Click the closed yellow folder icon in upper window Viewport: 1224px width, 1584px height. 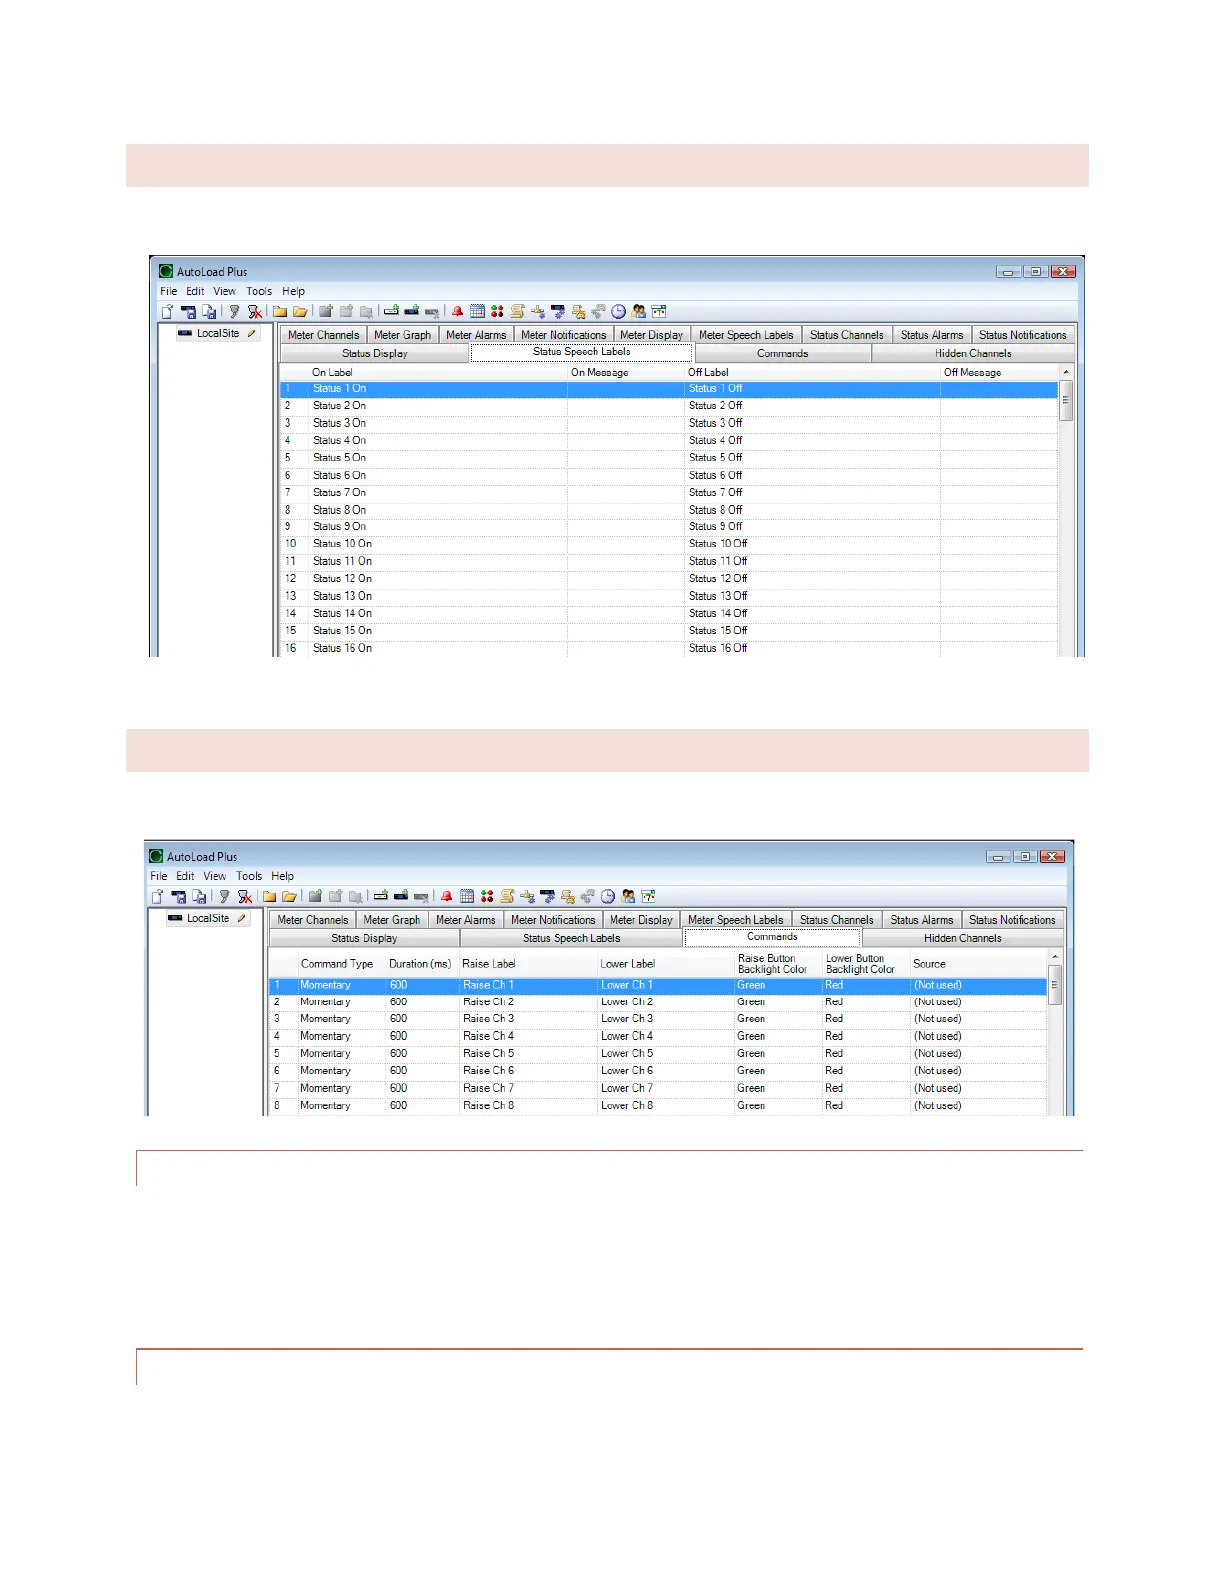point(280,312)
